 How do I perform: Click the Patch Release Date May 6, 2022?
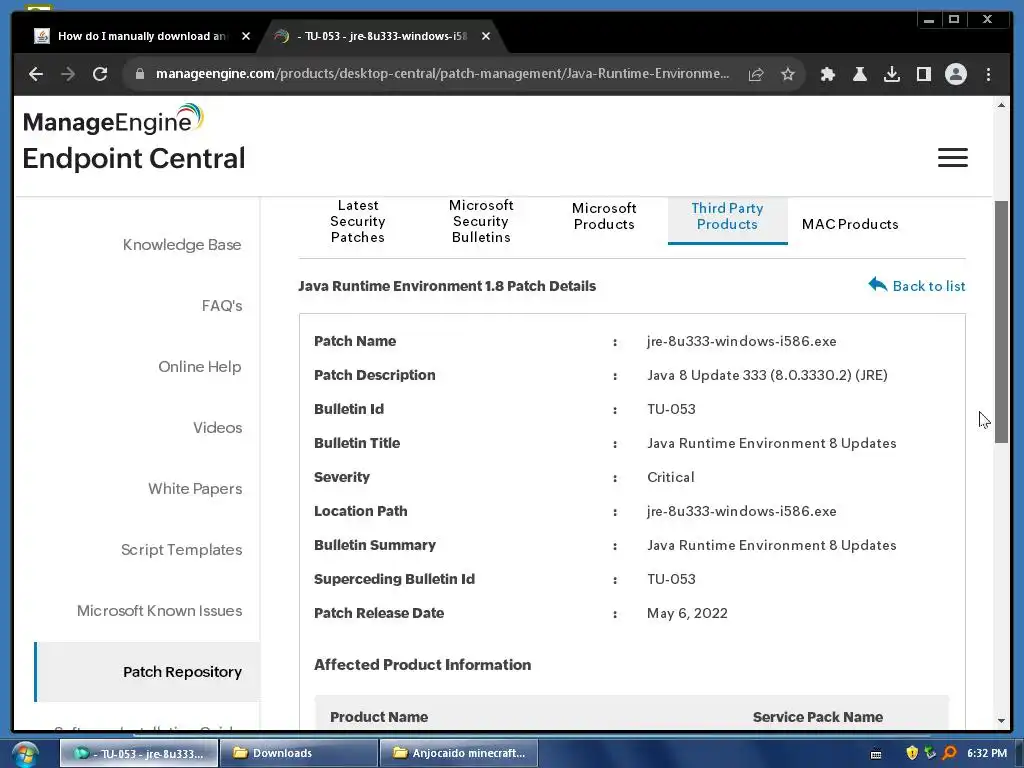pyautogui.click(x=687, y=613)
